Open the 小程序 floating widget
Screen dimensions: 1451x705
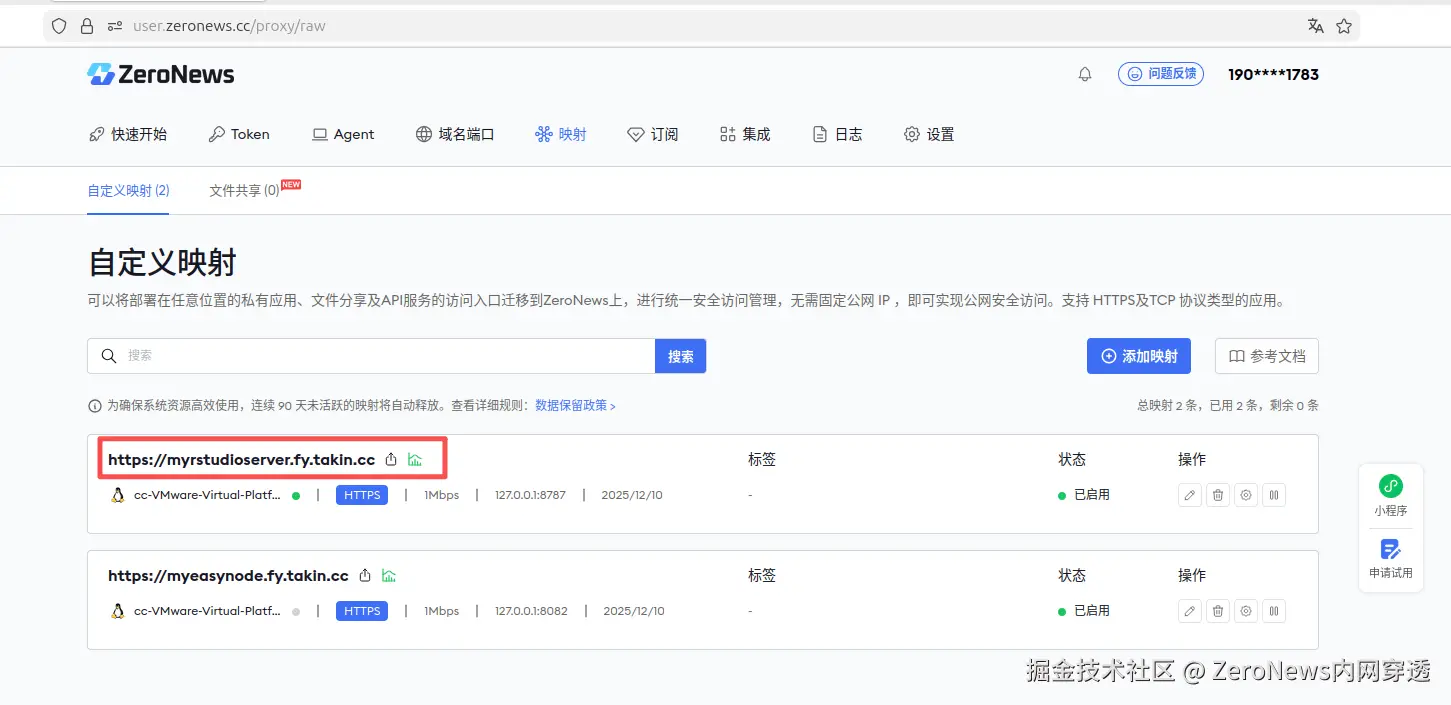1391,495
